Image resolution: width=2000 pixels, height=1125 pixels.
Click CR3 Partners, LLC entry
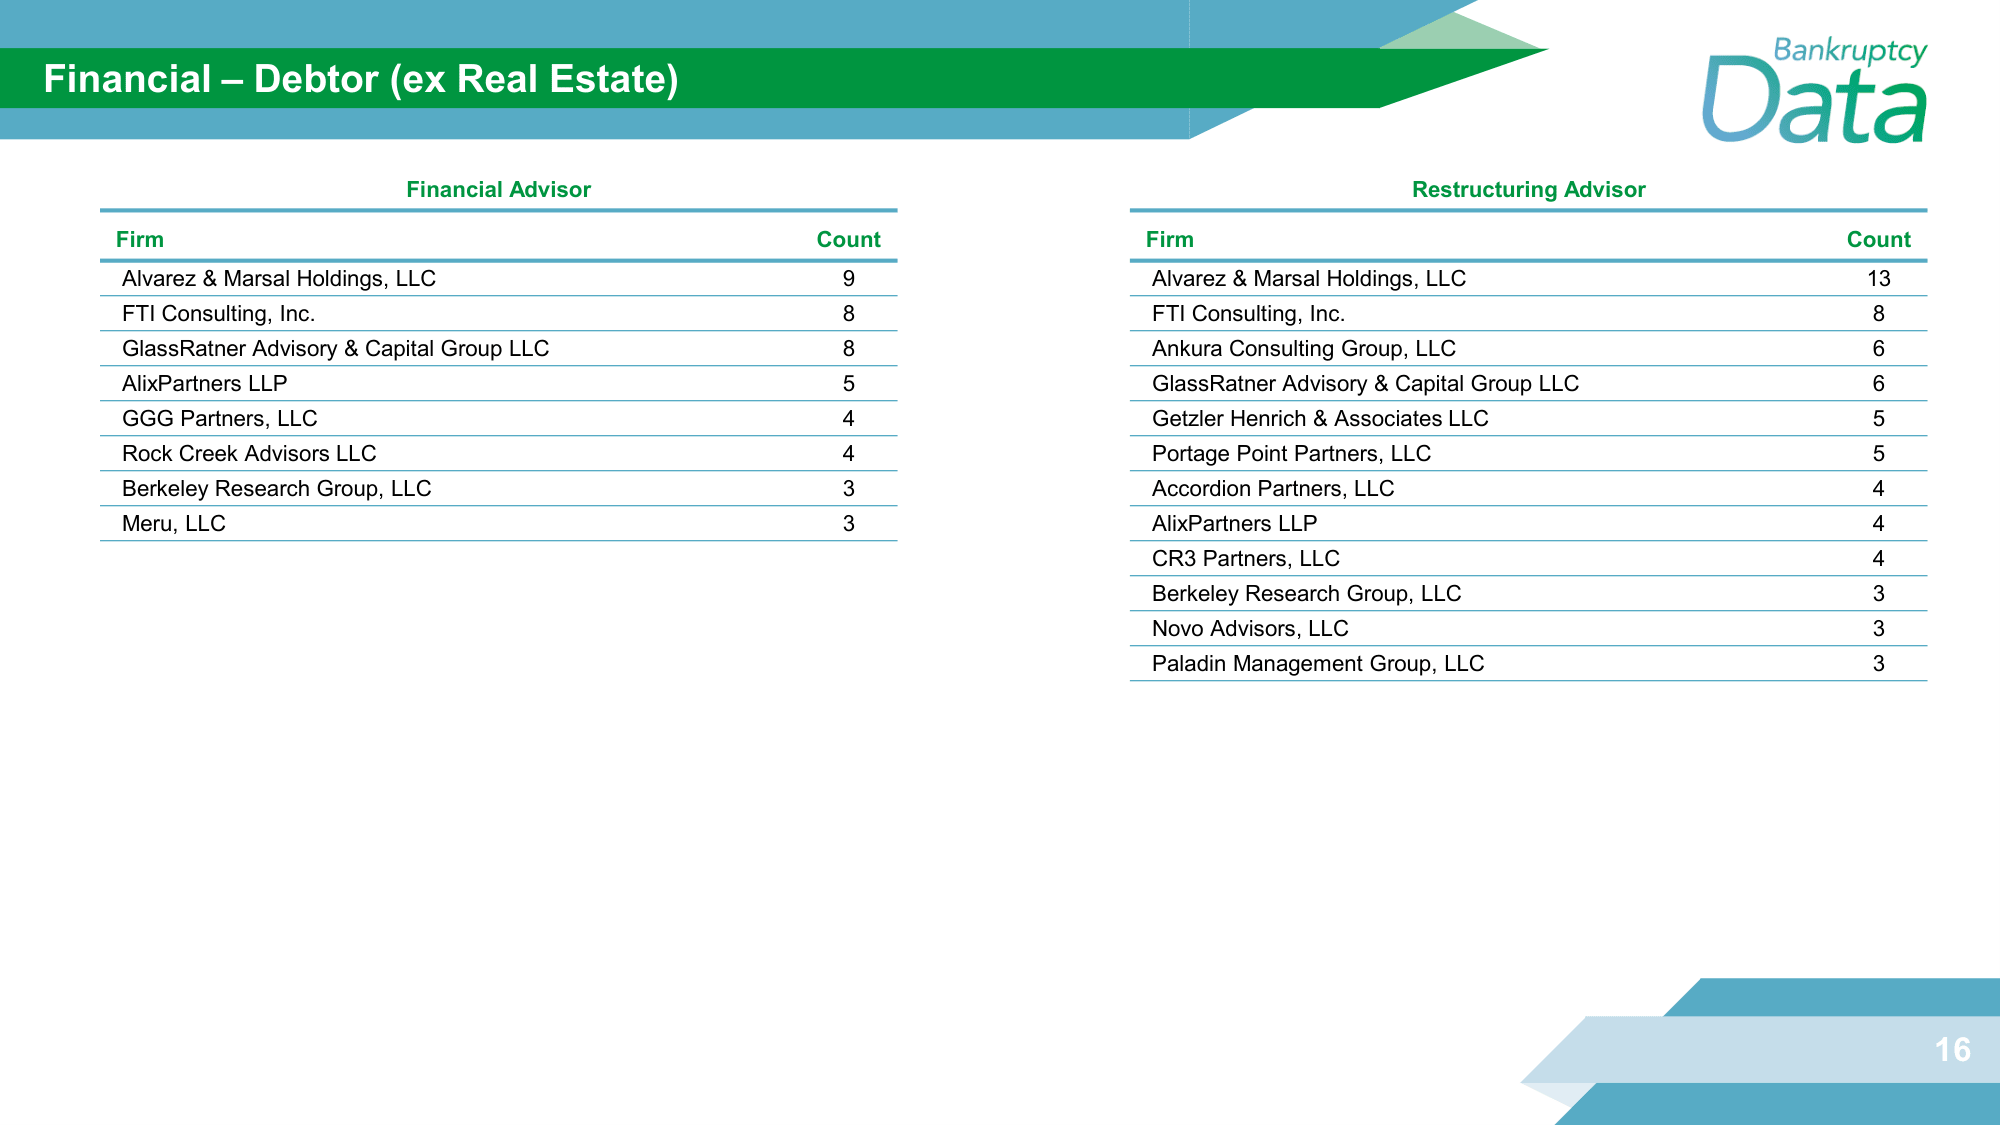1245,559
